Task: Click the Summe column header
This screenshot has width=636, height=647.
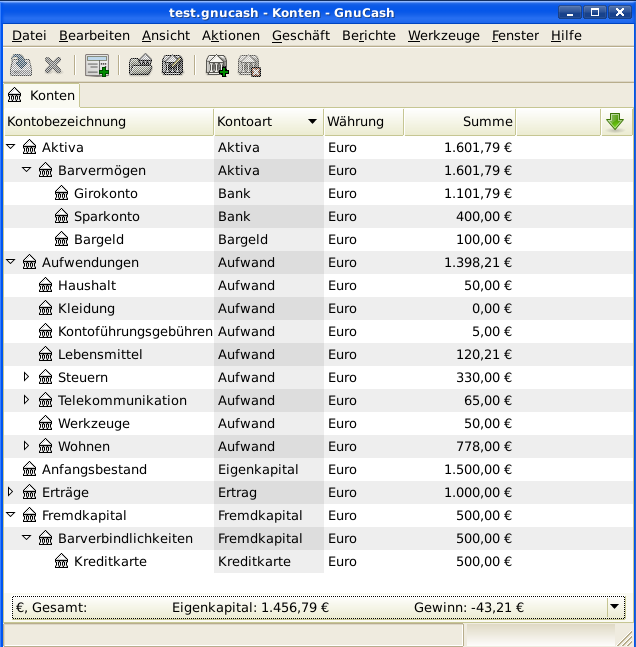Action: [460, 122]
